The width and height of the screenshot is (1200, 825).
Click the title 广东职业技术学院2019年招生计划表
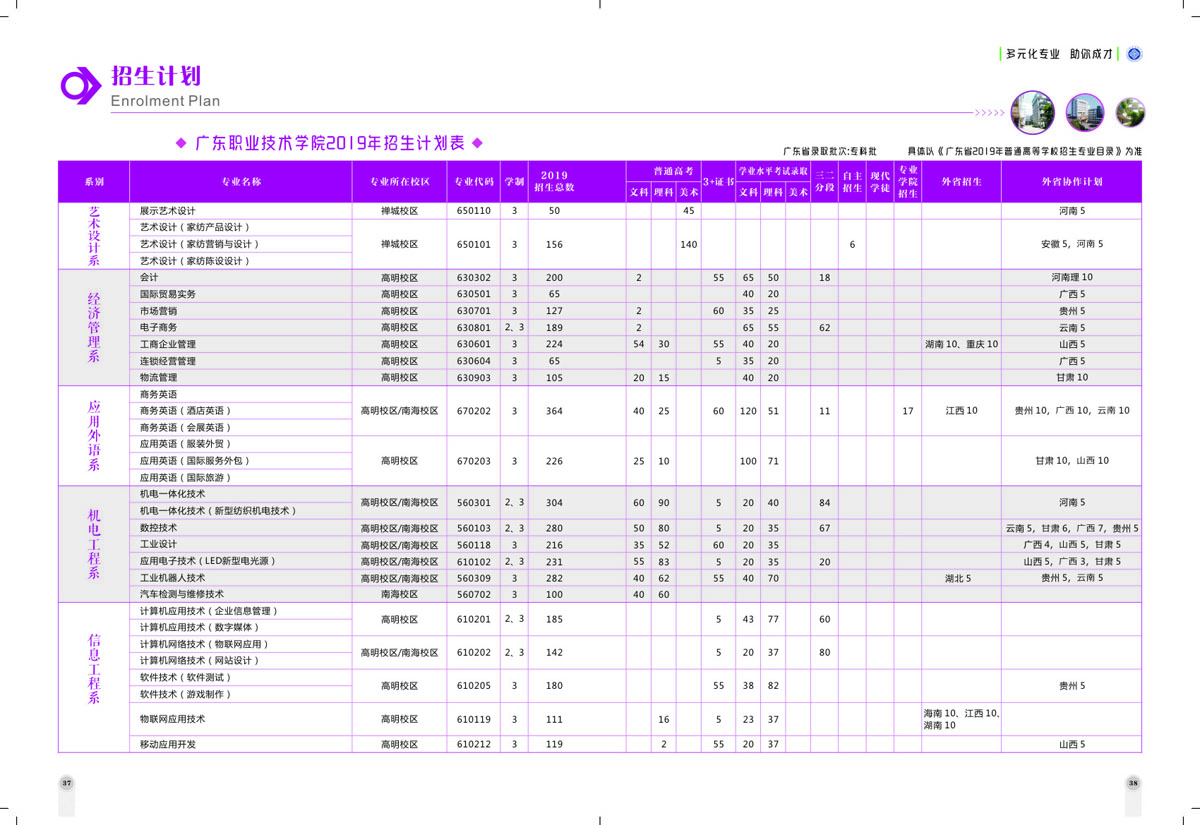330,143
